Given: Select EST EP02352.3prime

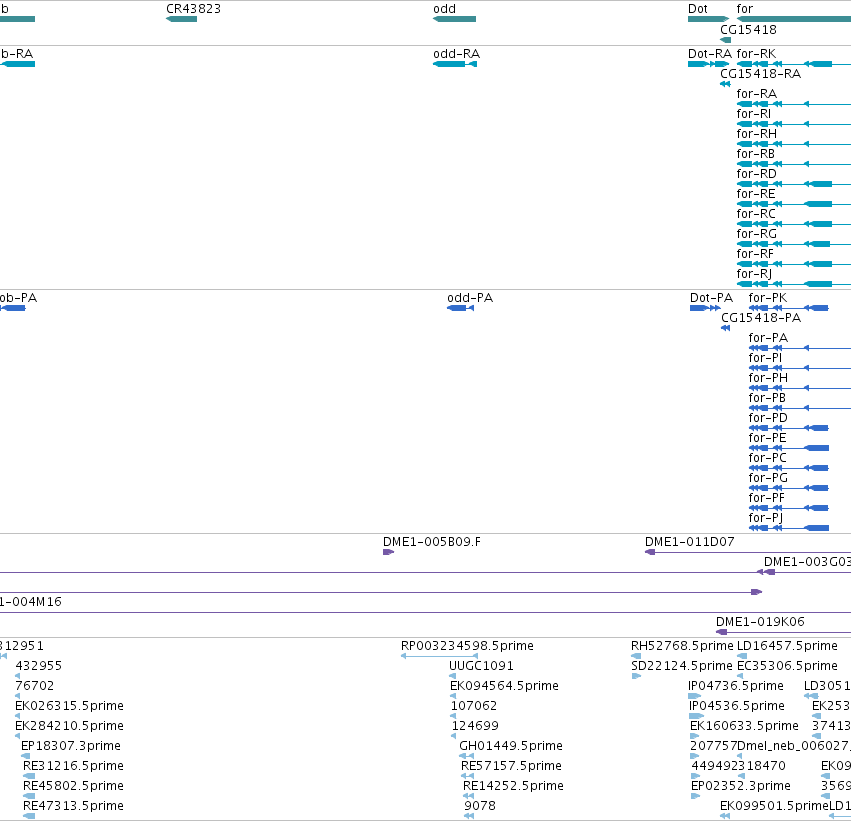Looking at the screenshot, I should (x=696, y=797).
